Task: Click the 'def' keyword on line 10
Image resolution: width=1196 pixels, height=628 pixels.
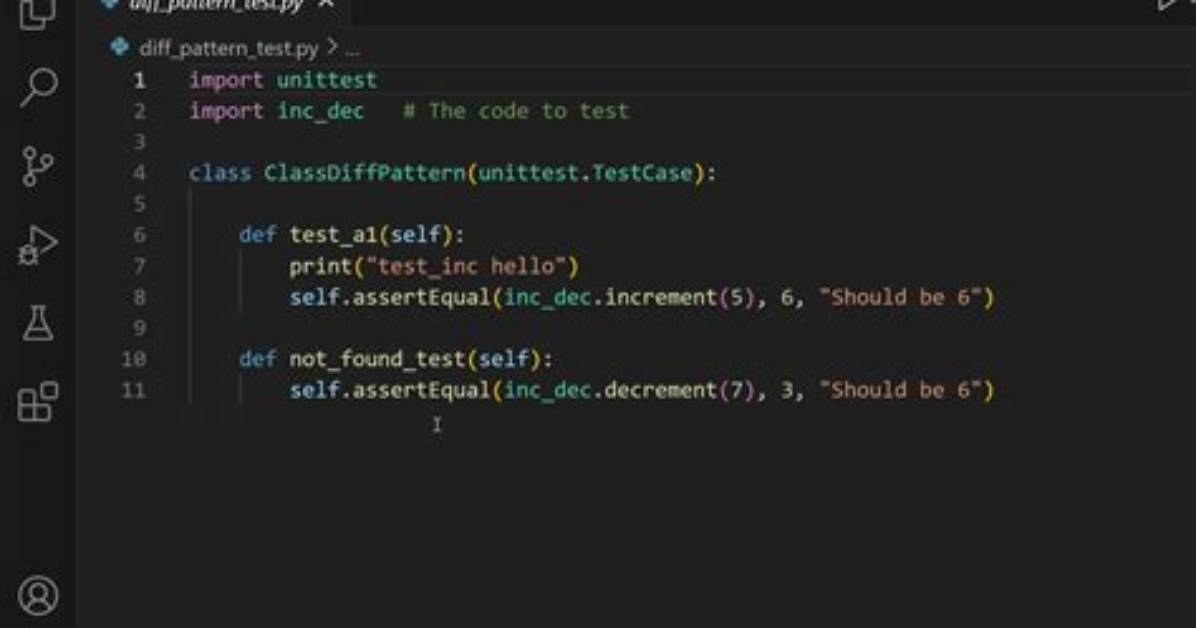Action: pos(257,359)
